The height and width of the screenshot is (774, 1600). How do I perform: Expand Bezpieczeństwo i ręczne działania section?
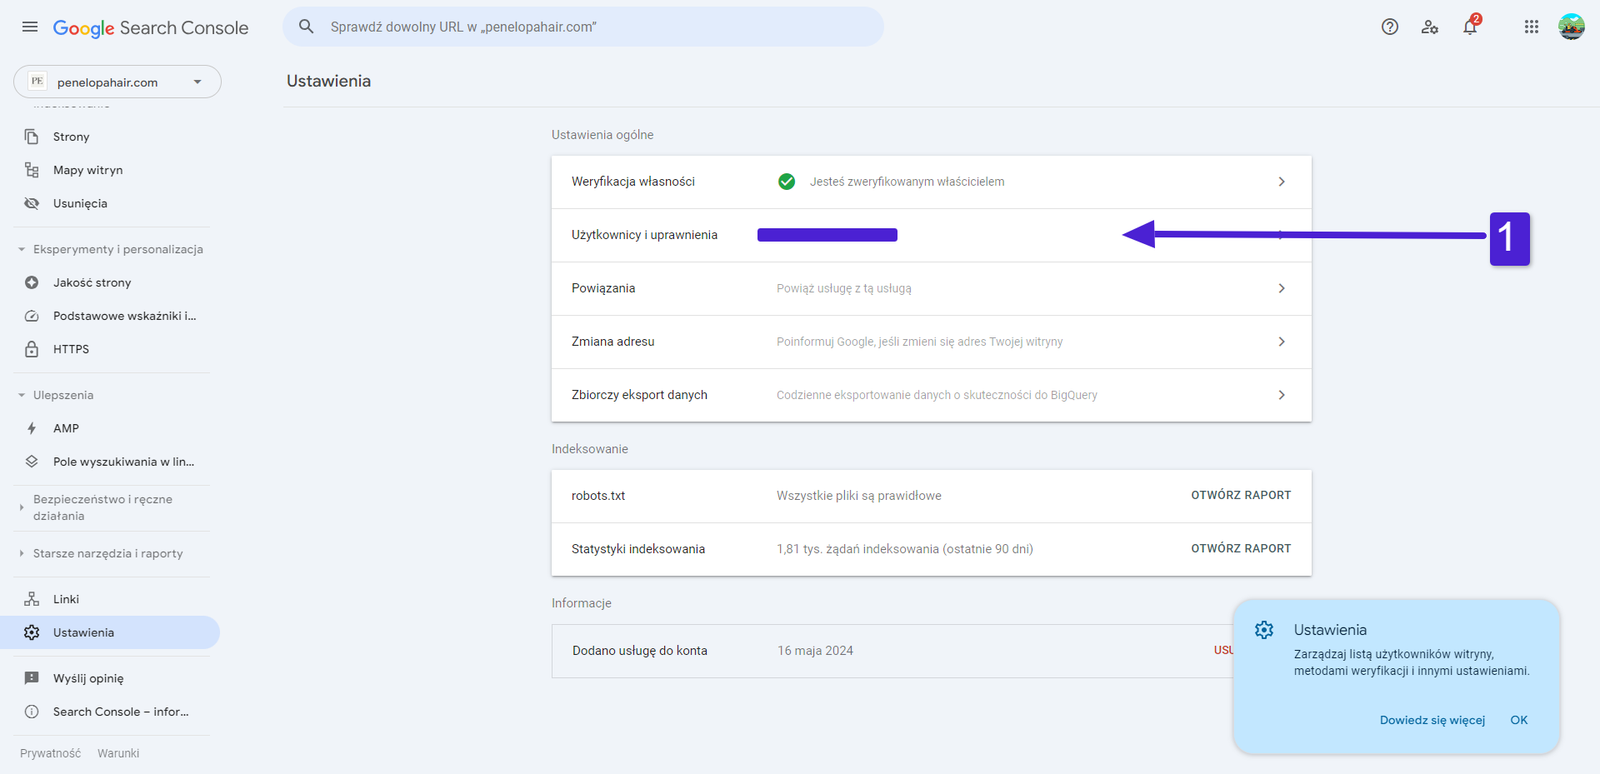[x=22, y=507]
